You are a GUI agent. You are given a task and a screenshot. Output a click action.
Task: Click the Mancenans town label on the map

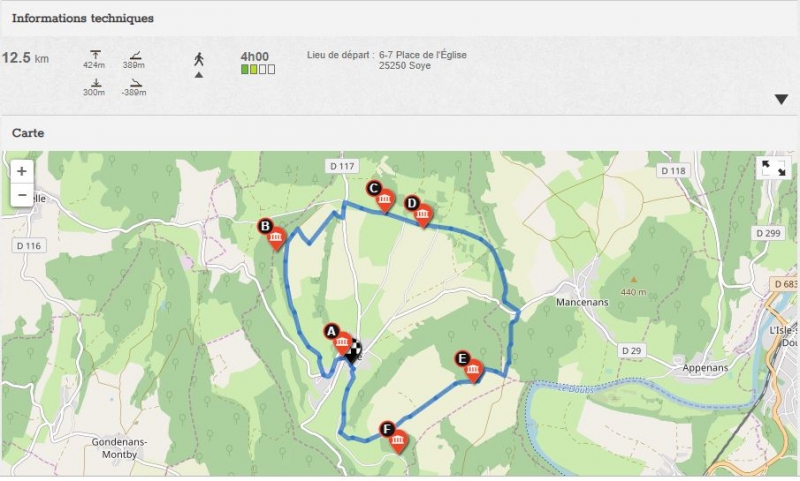(582, 302)
